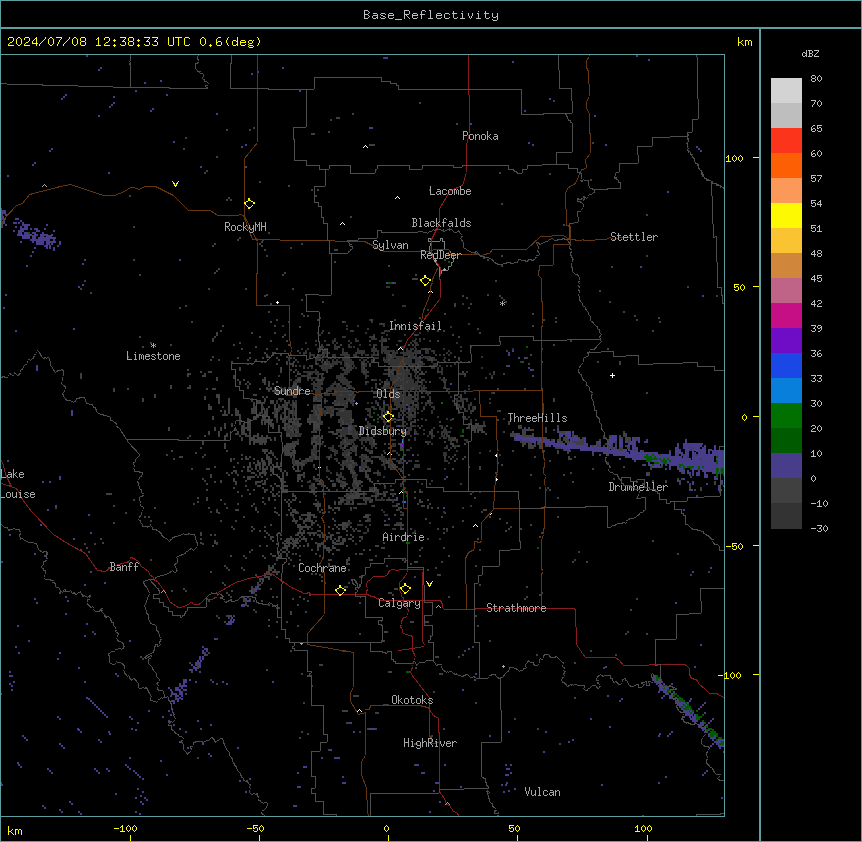
Task: Click the slate purple 0-10 dBZ legend swatch
Action: [x=786, y=466]
